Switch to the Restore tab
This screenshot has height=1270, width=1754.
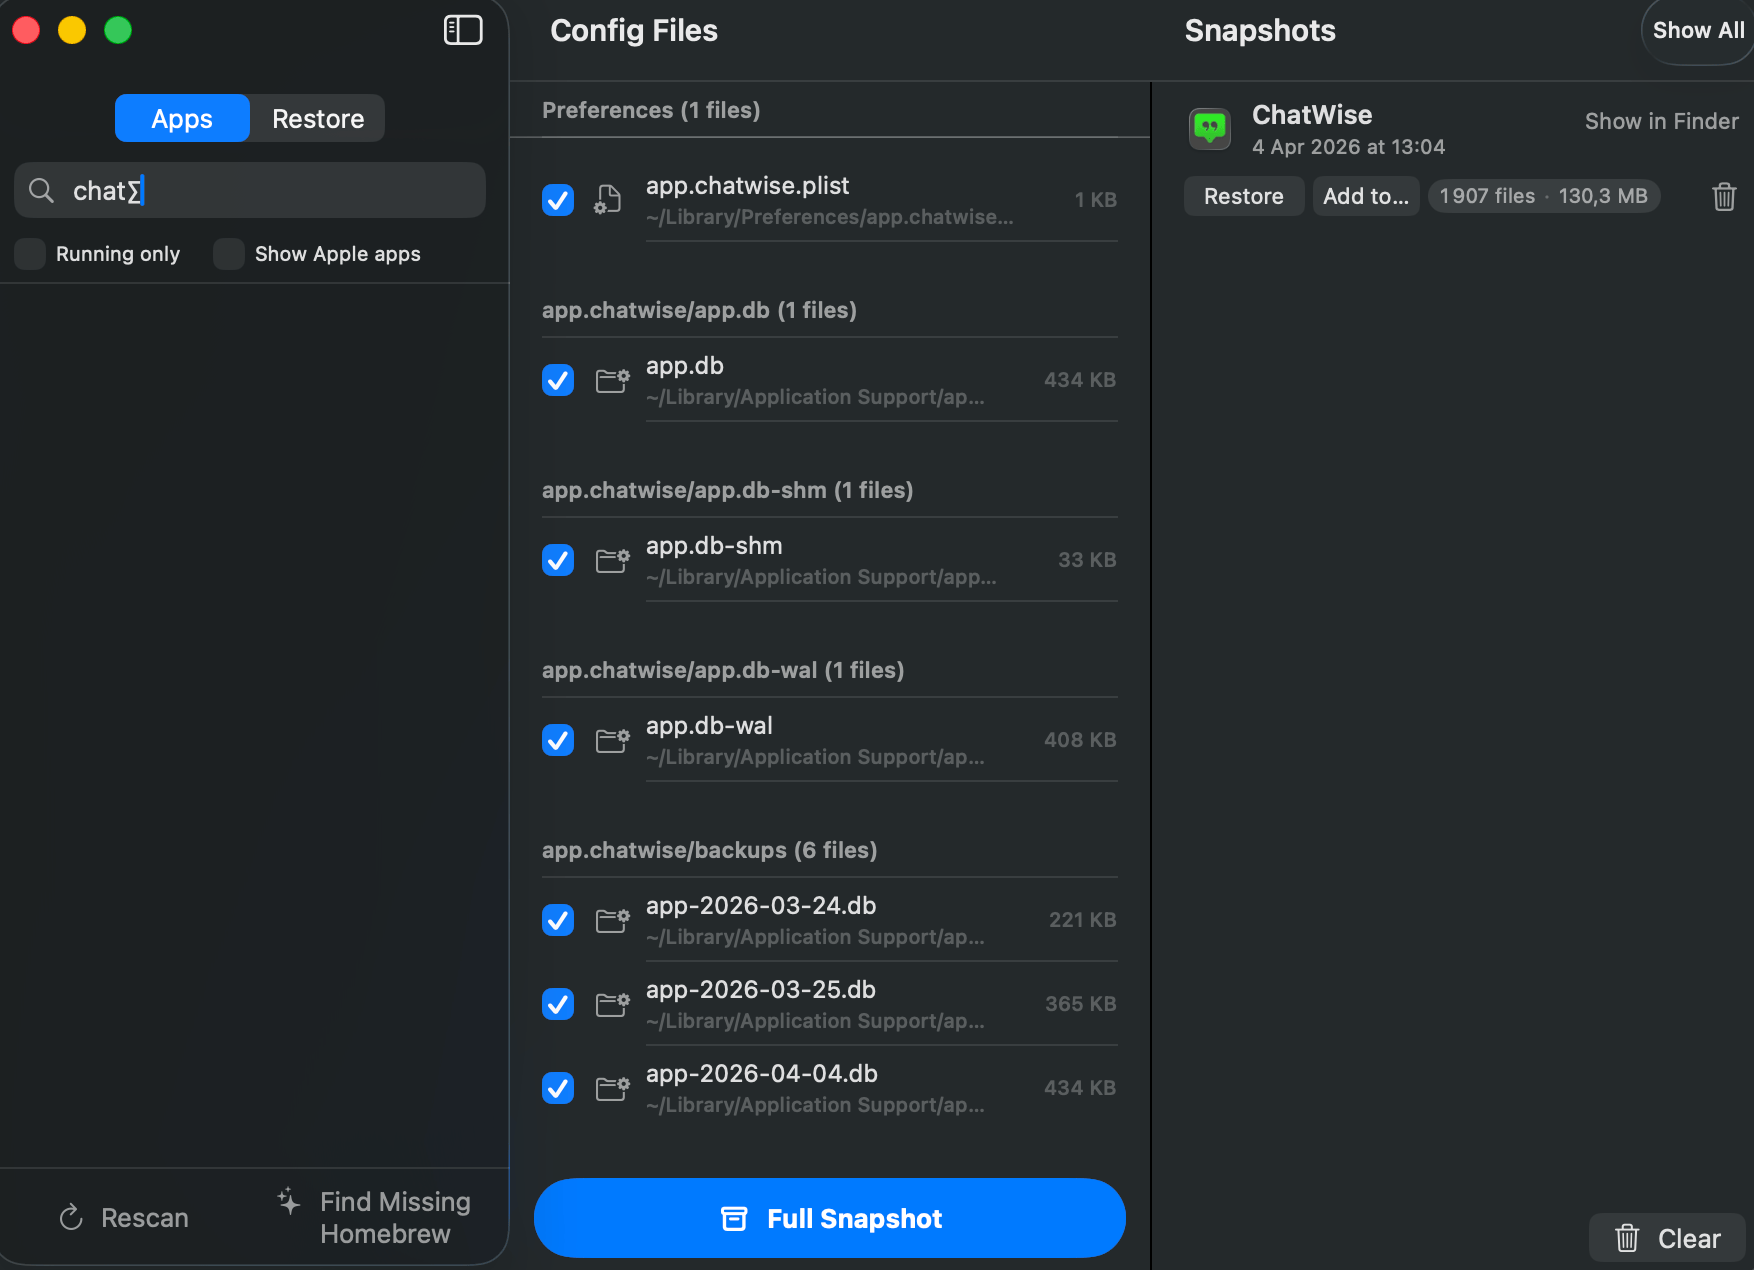tap(318, 118)
